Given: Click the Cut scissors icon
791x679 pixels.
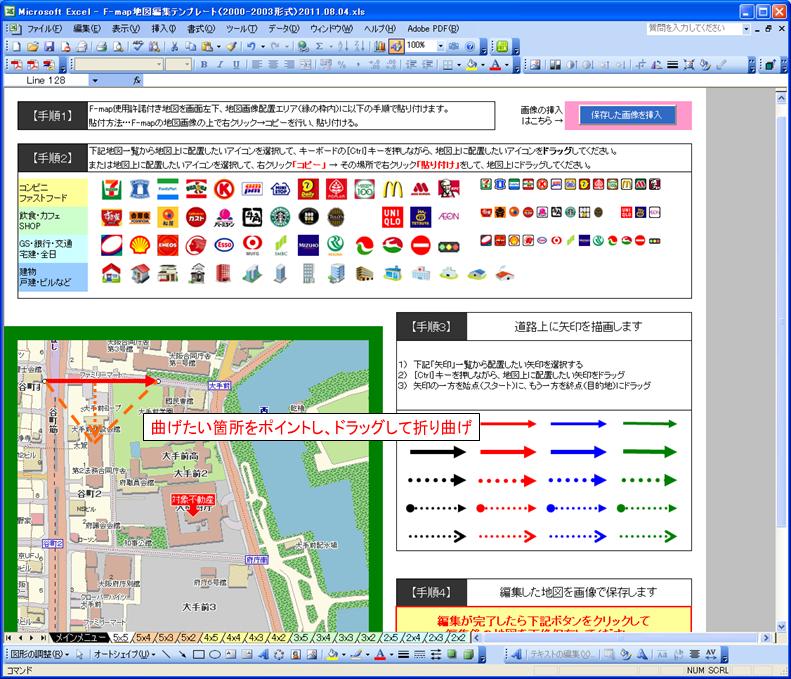Looking at the screenshot, I should [175, 47].
